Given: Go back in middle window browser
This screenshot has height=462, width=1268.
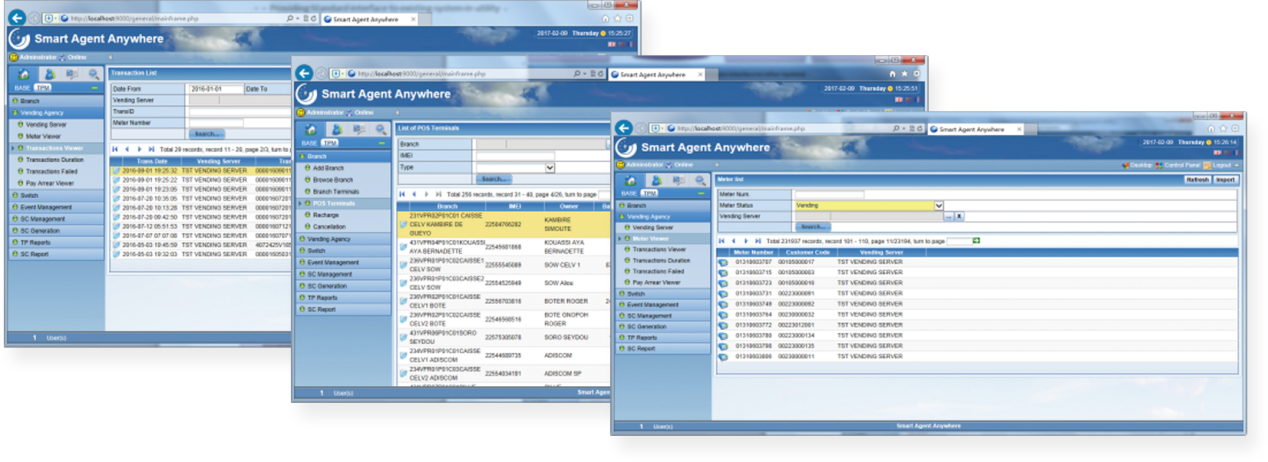Looking at the screenshot, I should coord(304,73).
